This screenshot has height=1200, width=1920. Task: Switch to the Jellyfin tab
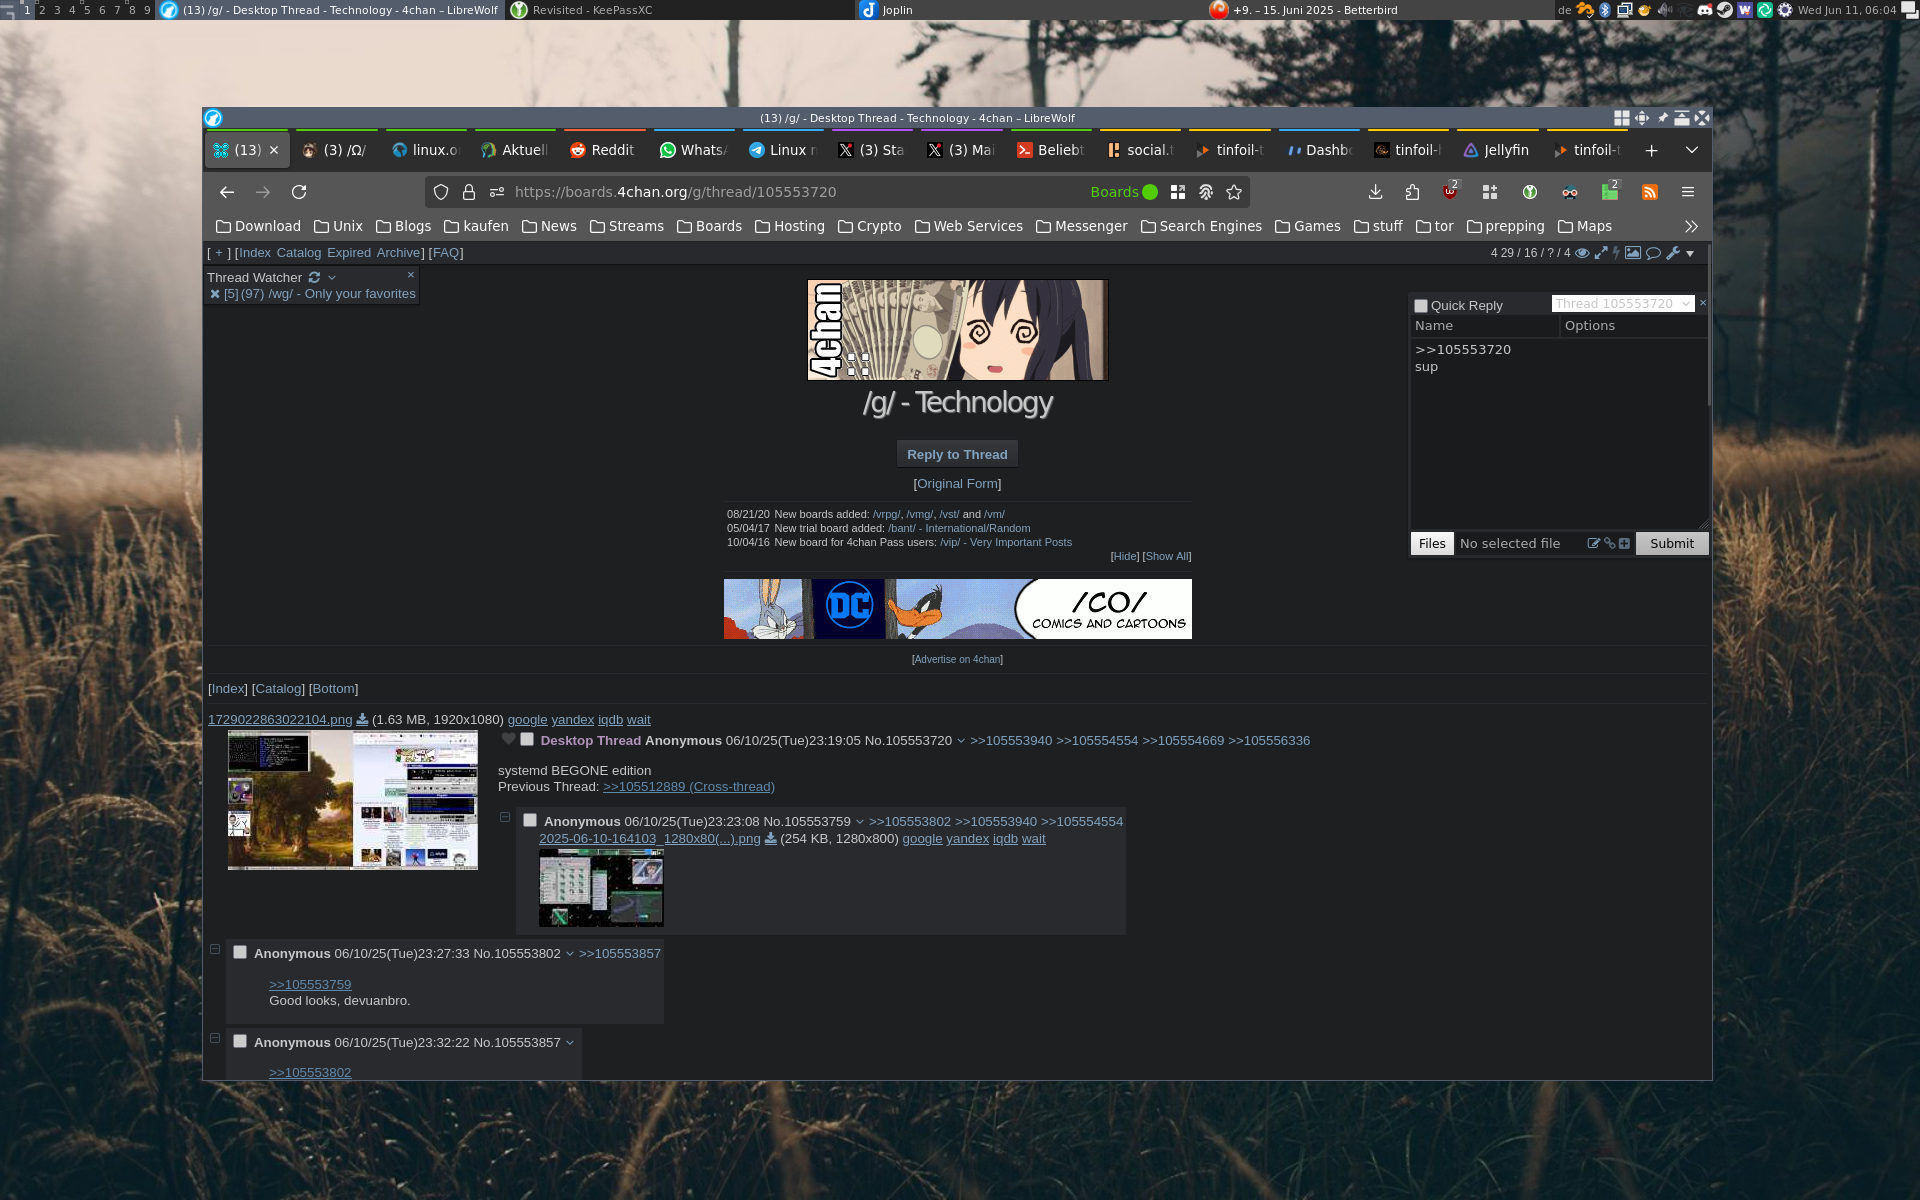click(1497, 150)
